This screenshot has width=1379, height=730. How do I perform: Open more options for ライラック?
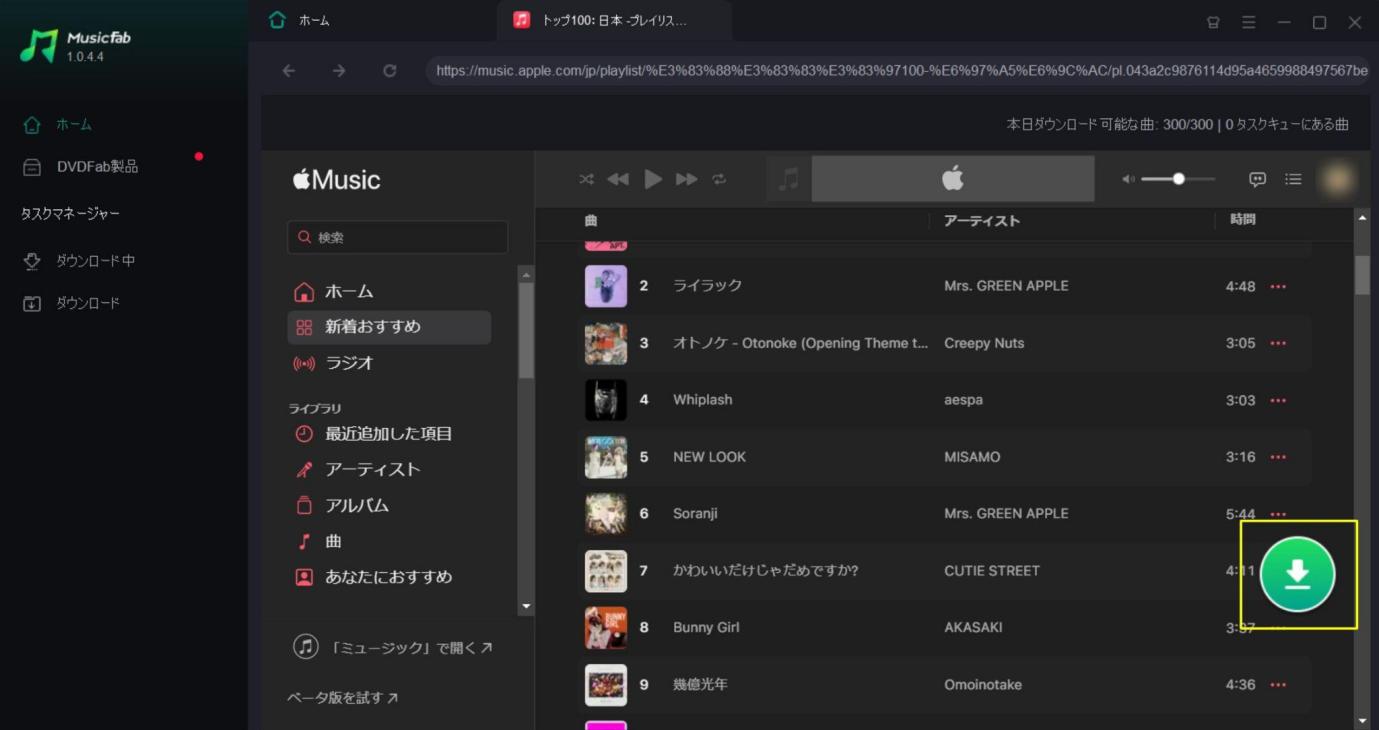(1278, 286)
